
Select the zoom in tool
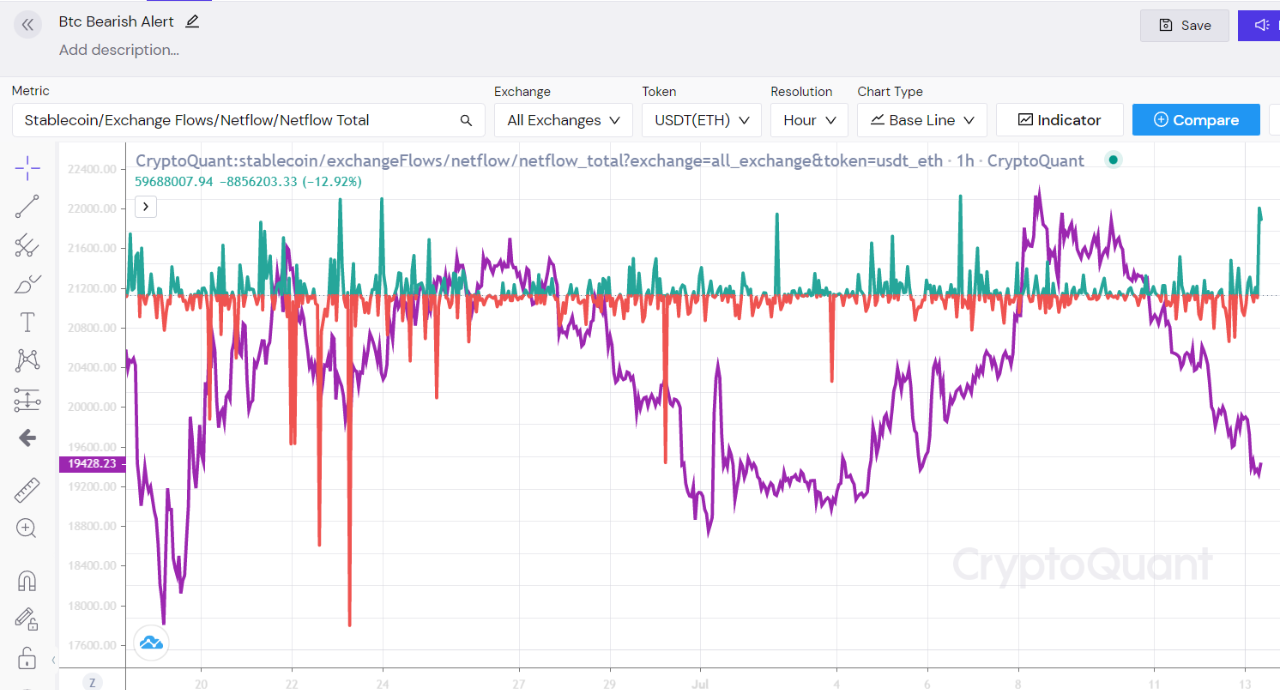[27, 528]
